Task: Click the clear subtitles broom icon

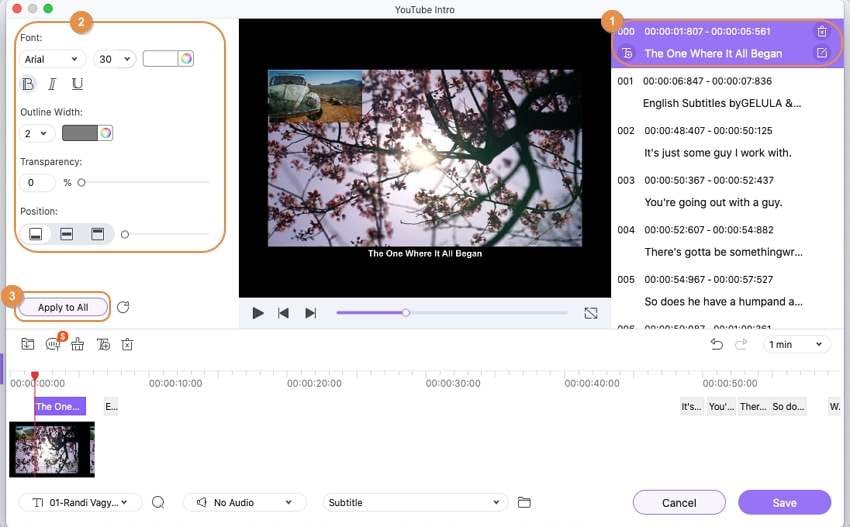Action: (x=78, y=344)
